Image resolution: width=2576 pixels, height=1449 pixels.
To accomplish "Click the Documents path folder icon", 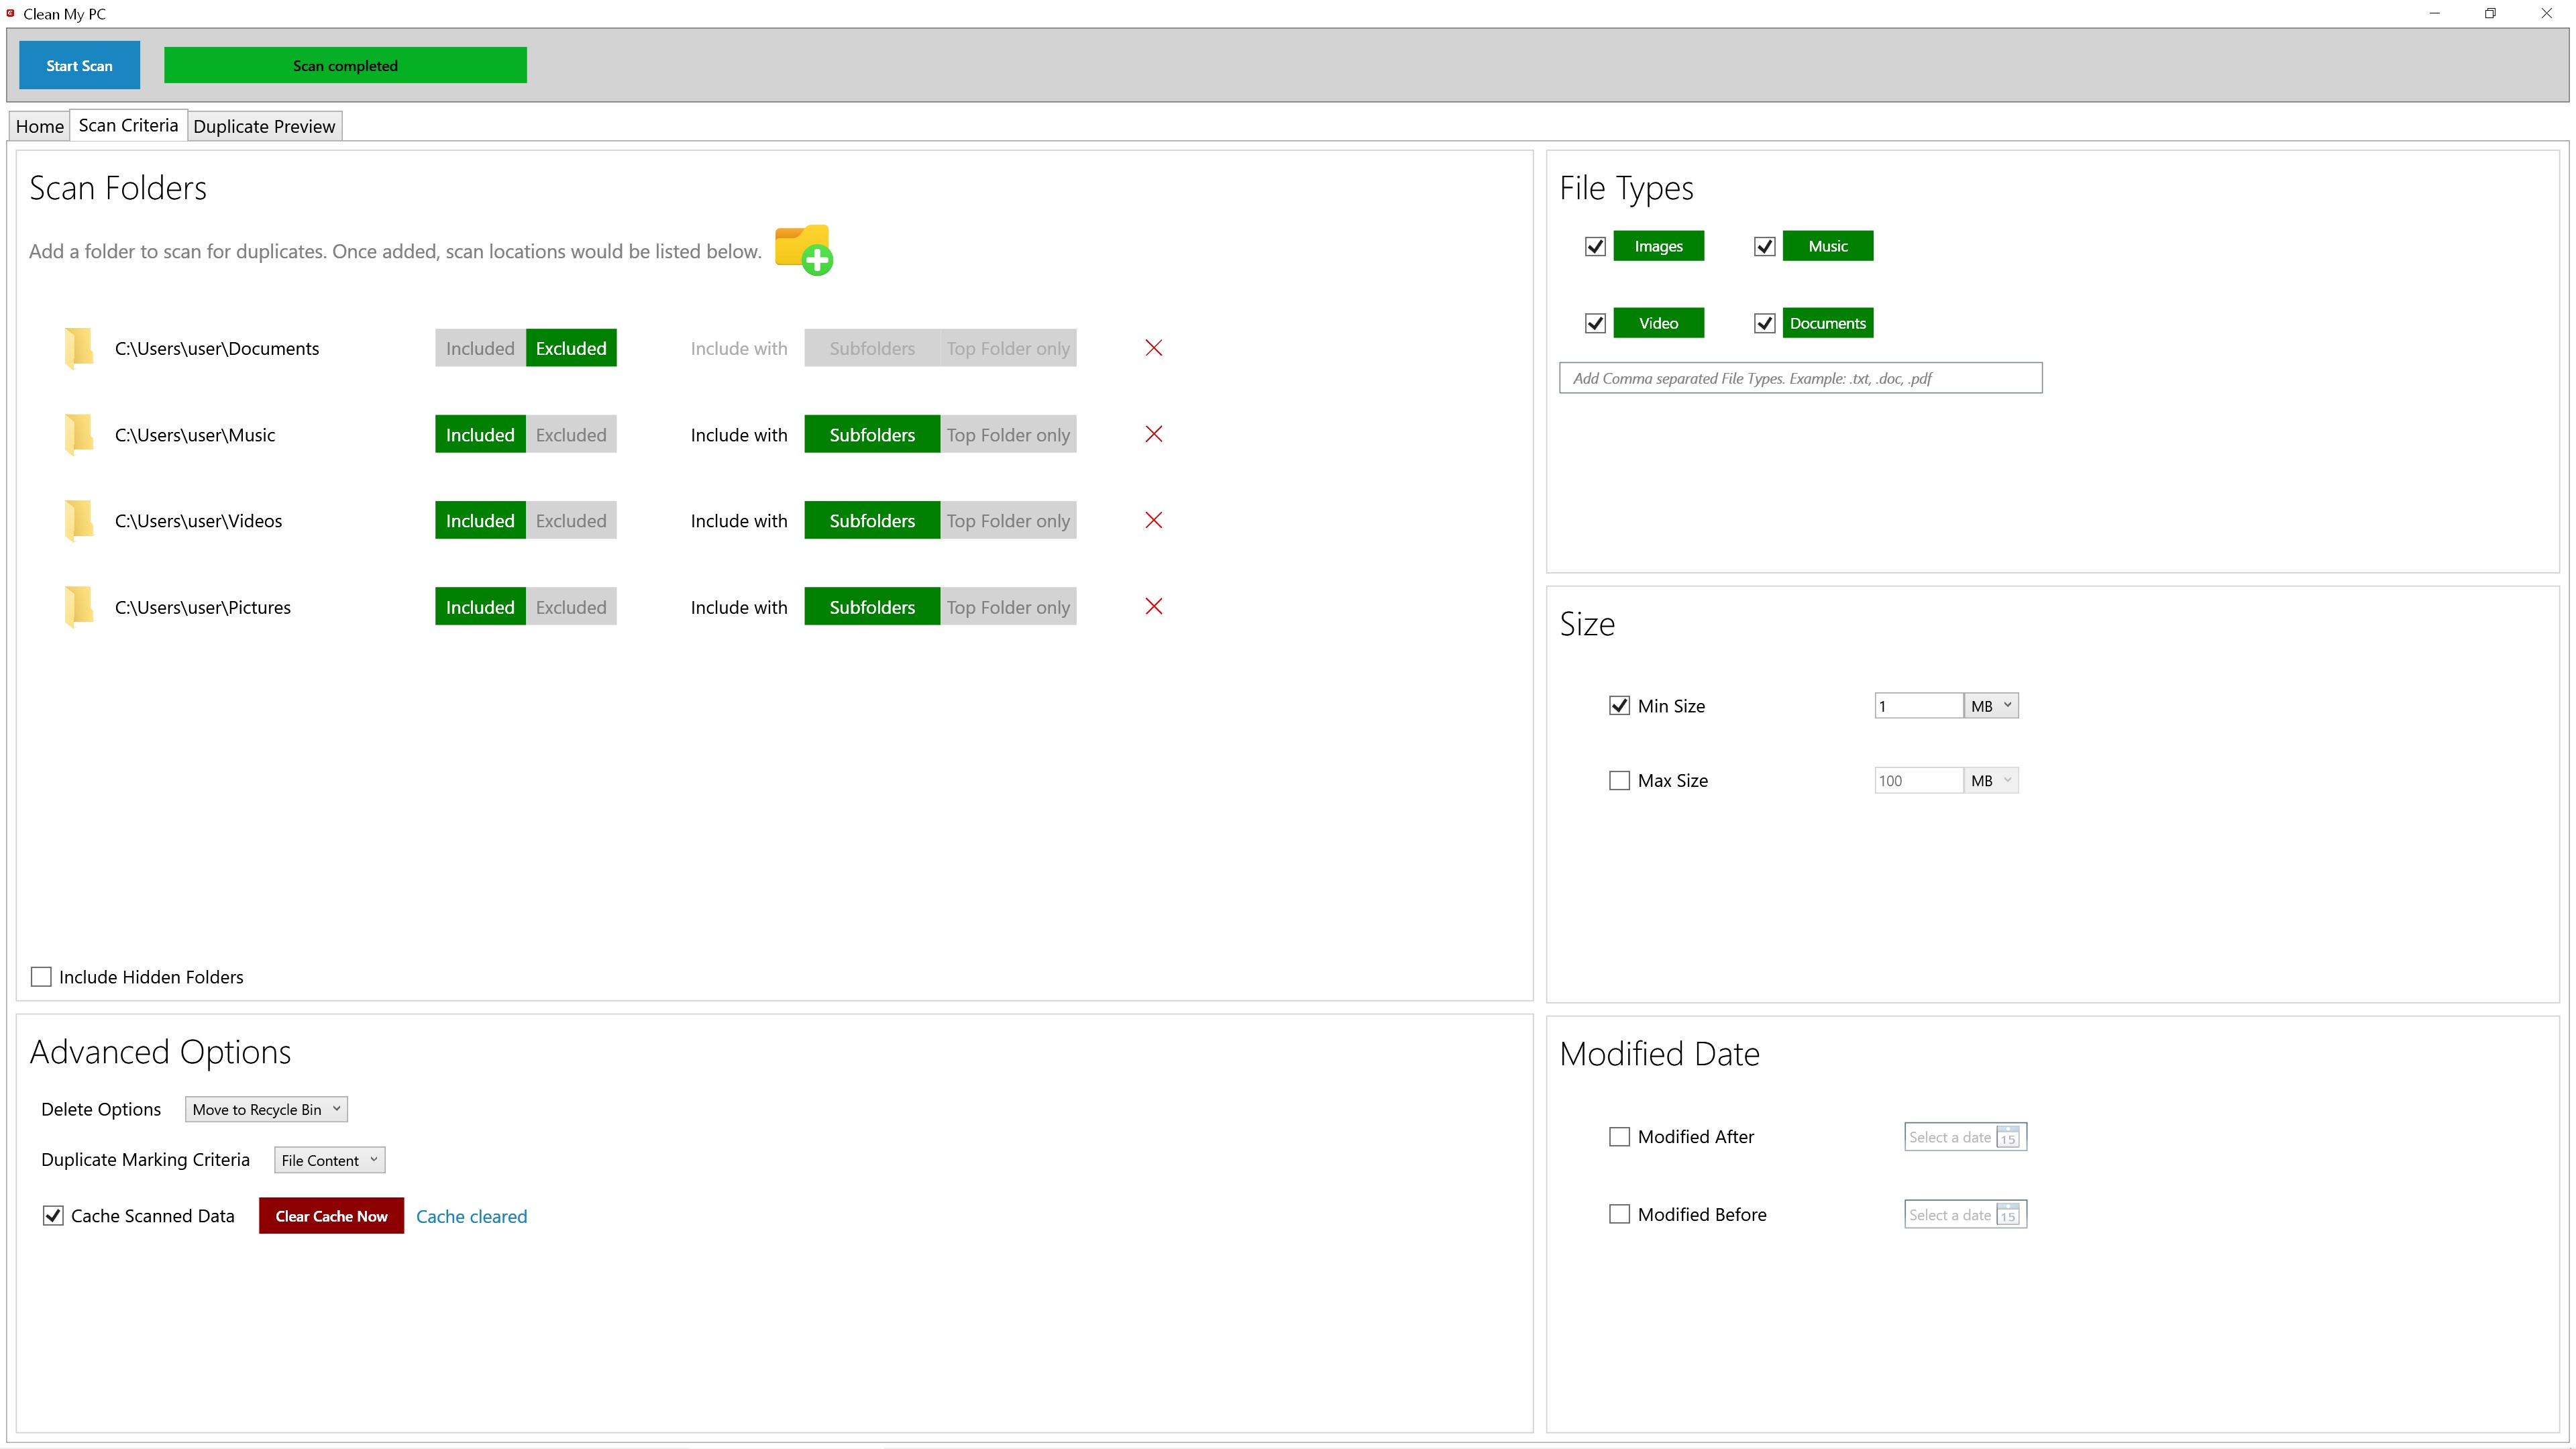I will pos(79,348).
